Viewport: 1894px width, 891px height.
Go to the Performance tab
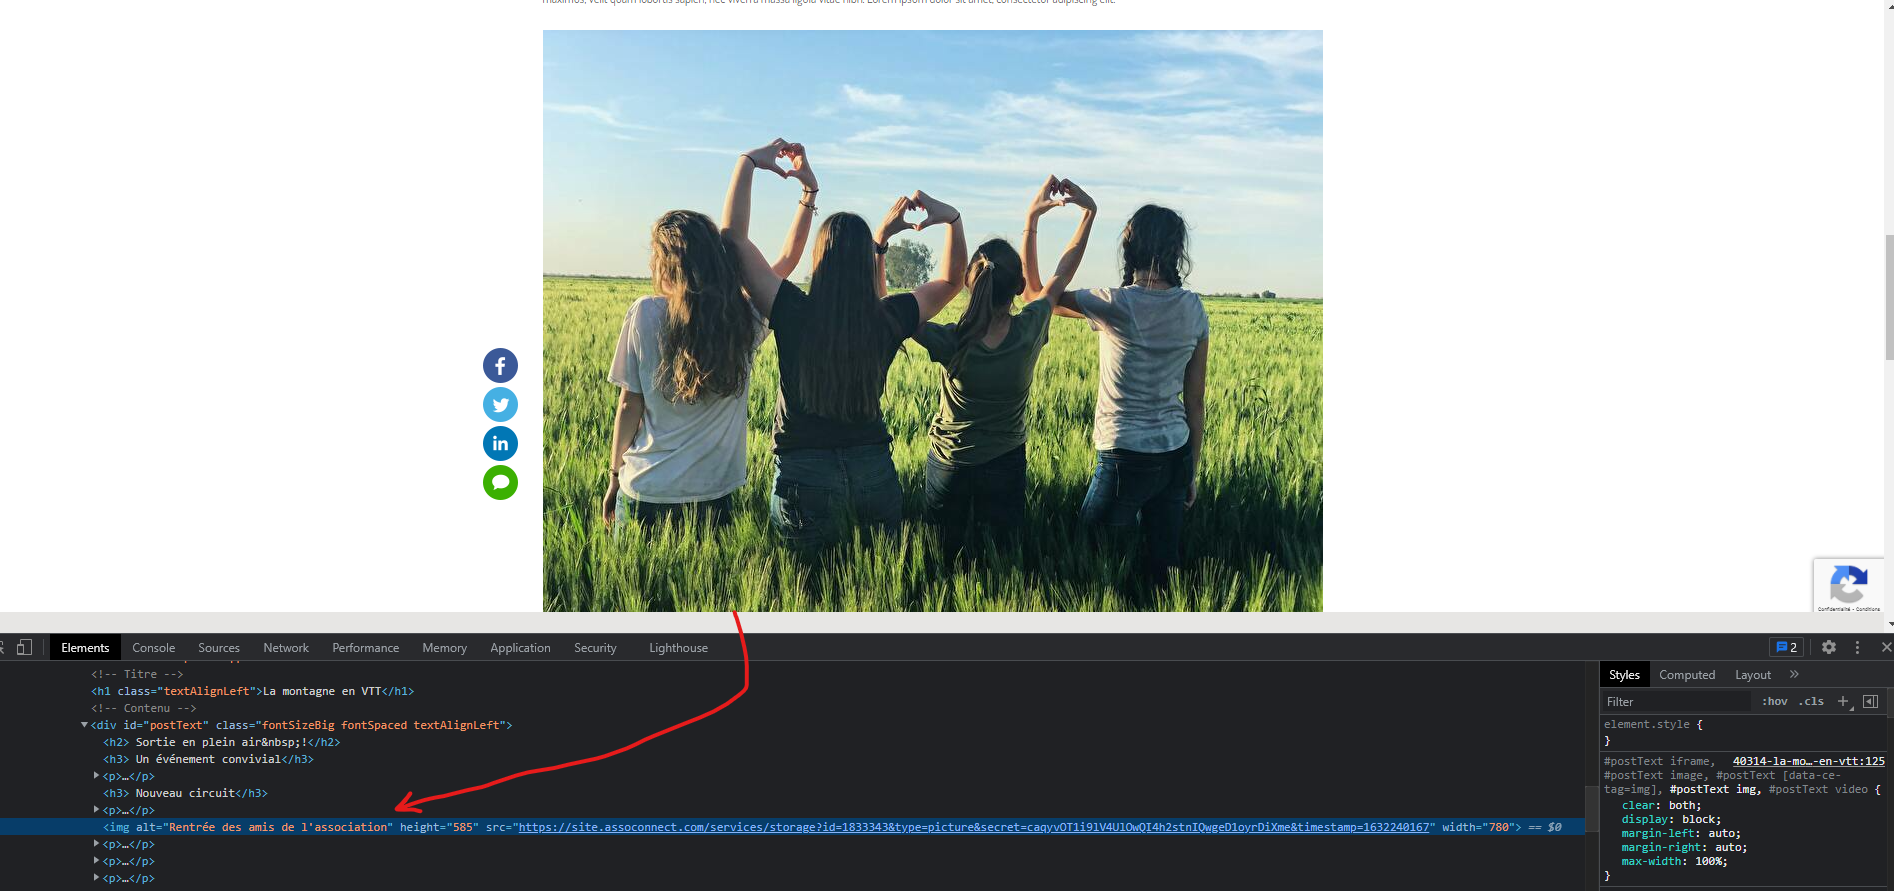pos(365,648)
